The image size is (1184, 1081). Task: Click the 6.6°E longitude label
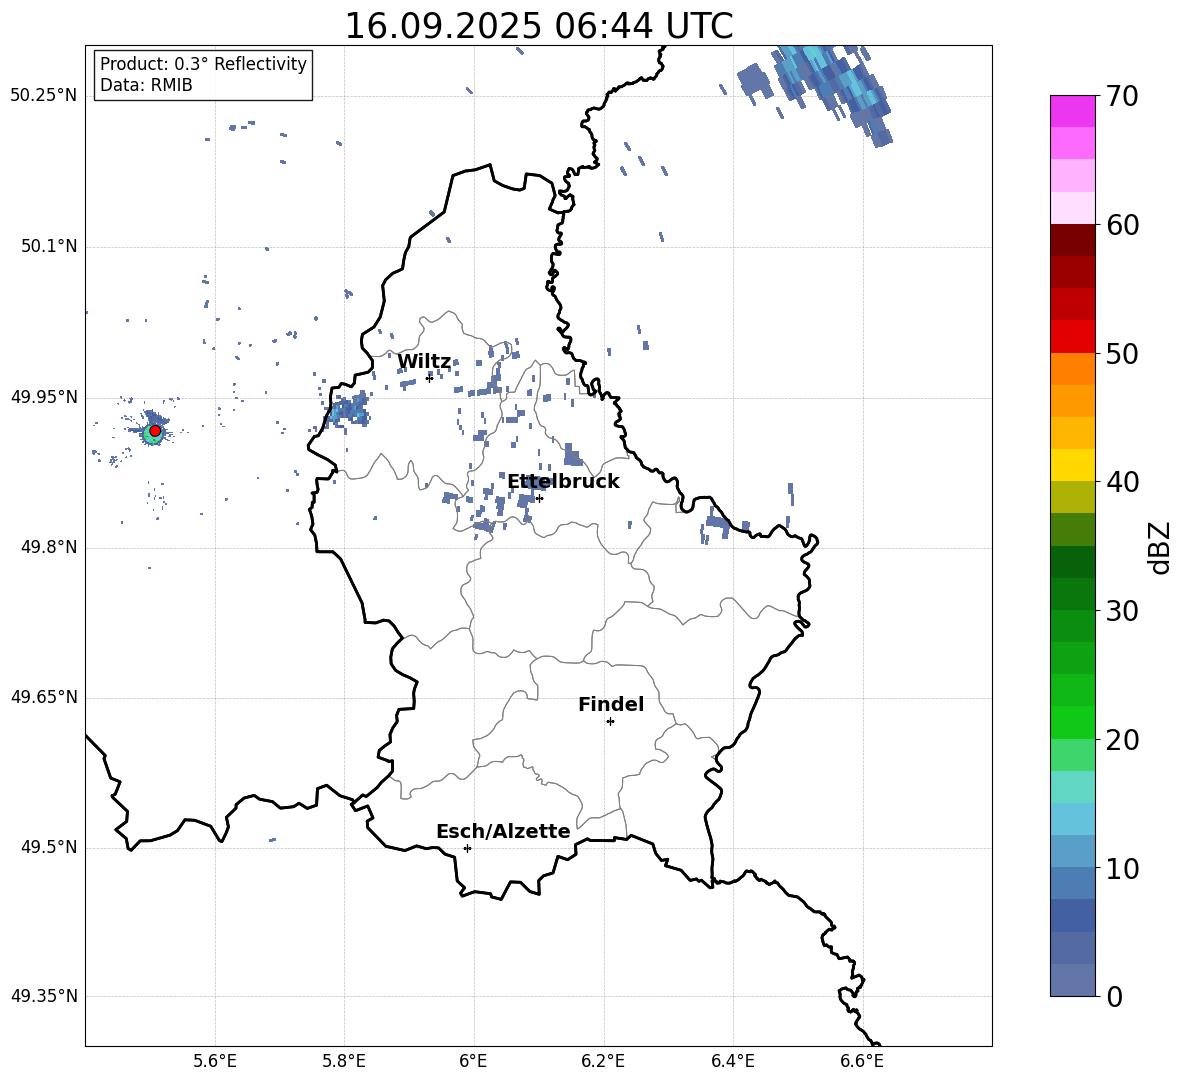click(862, 1061)
